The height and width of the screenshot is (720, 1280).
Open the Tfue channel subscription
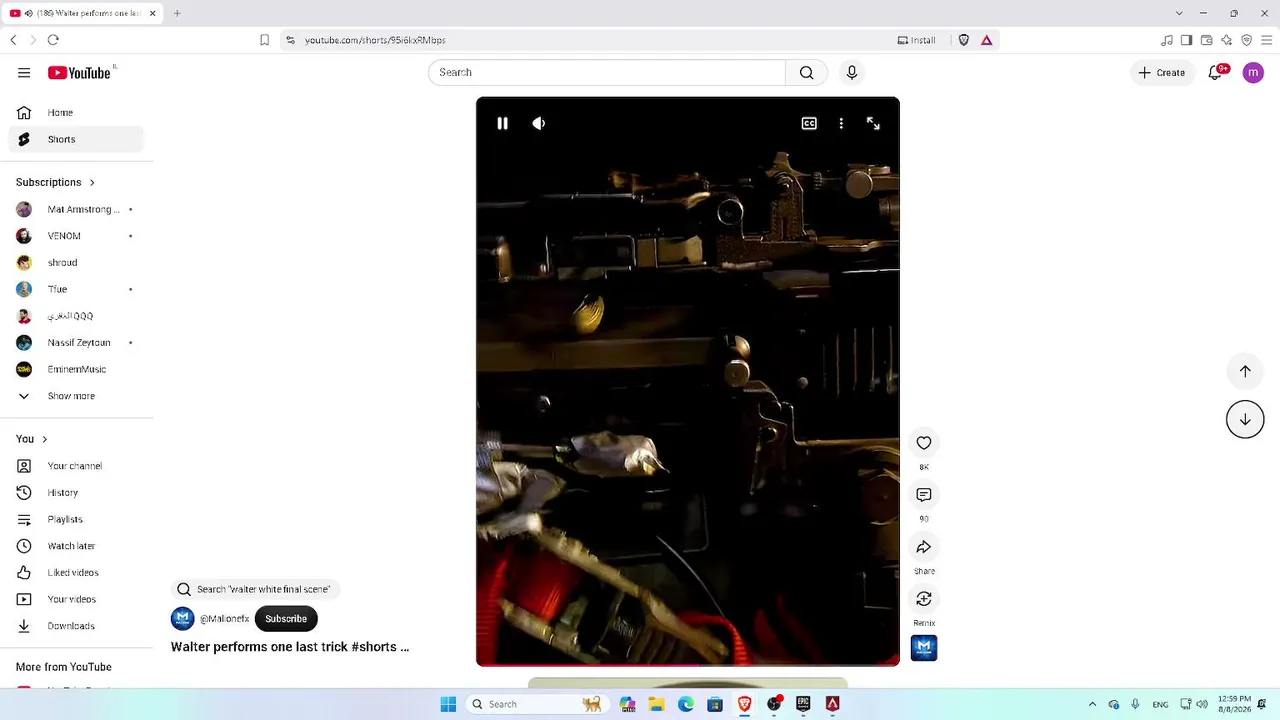point(76,289)
